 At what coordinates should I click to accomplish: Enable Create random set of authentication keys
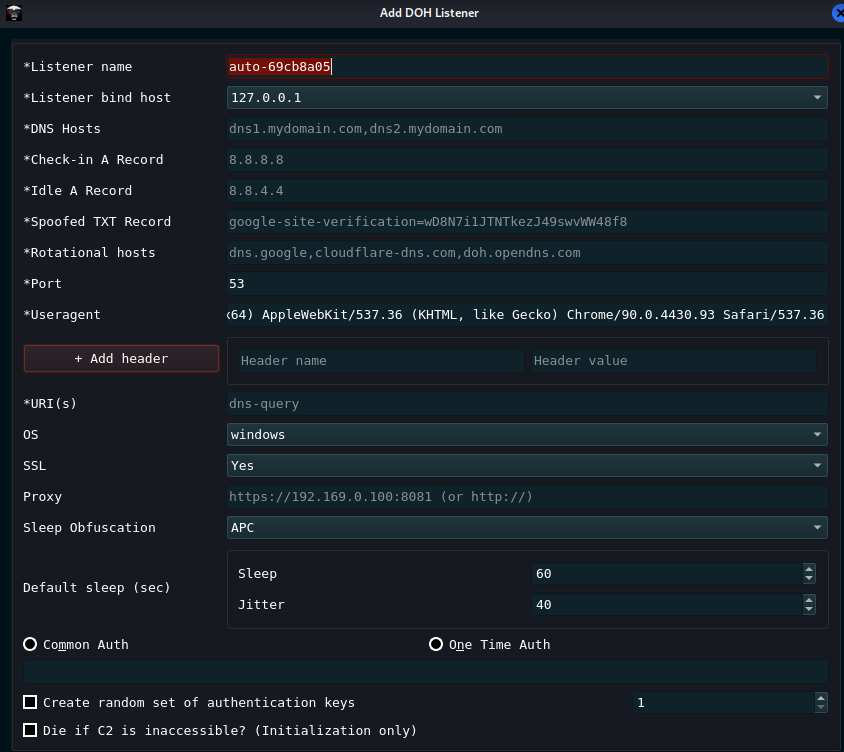tap(30, 702)
